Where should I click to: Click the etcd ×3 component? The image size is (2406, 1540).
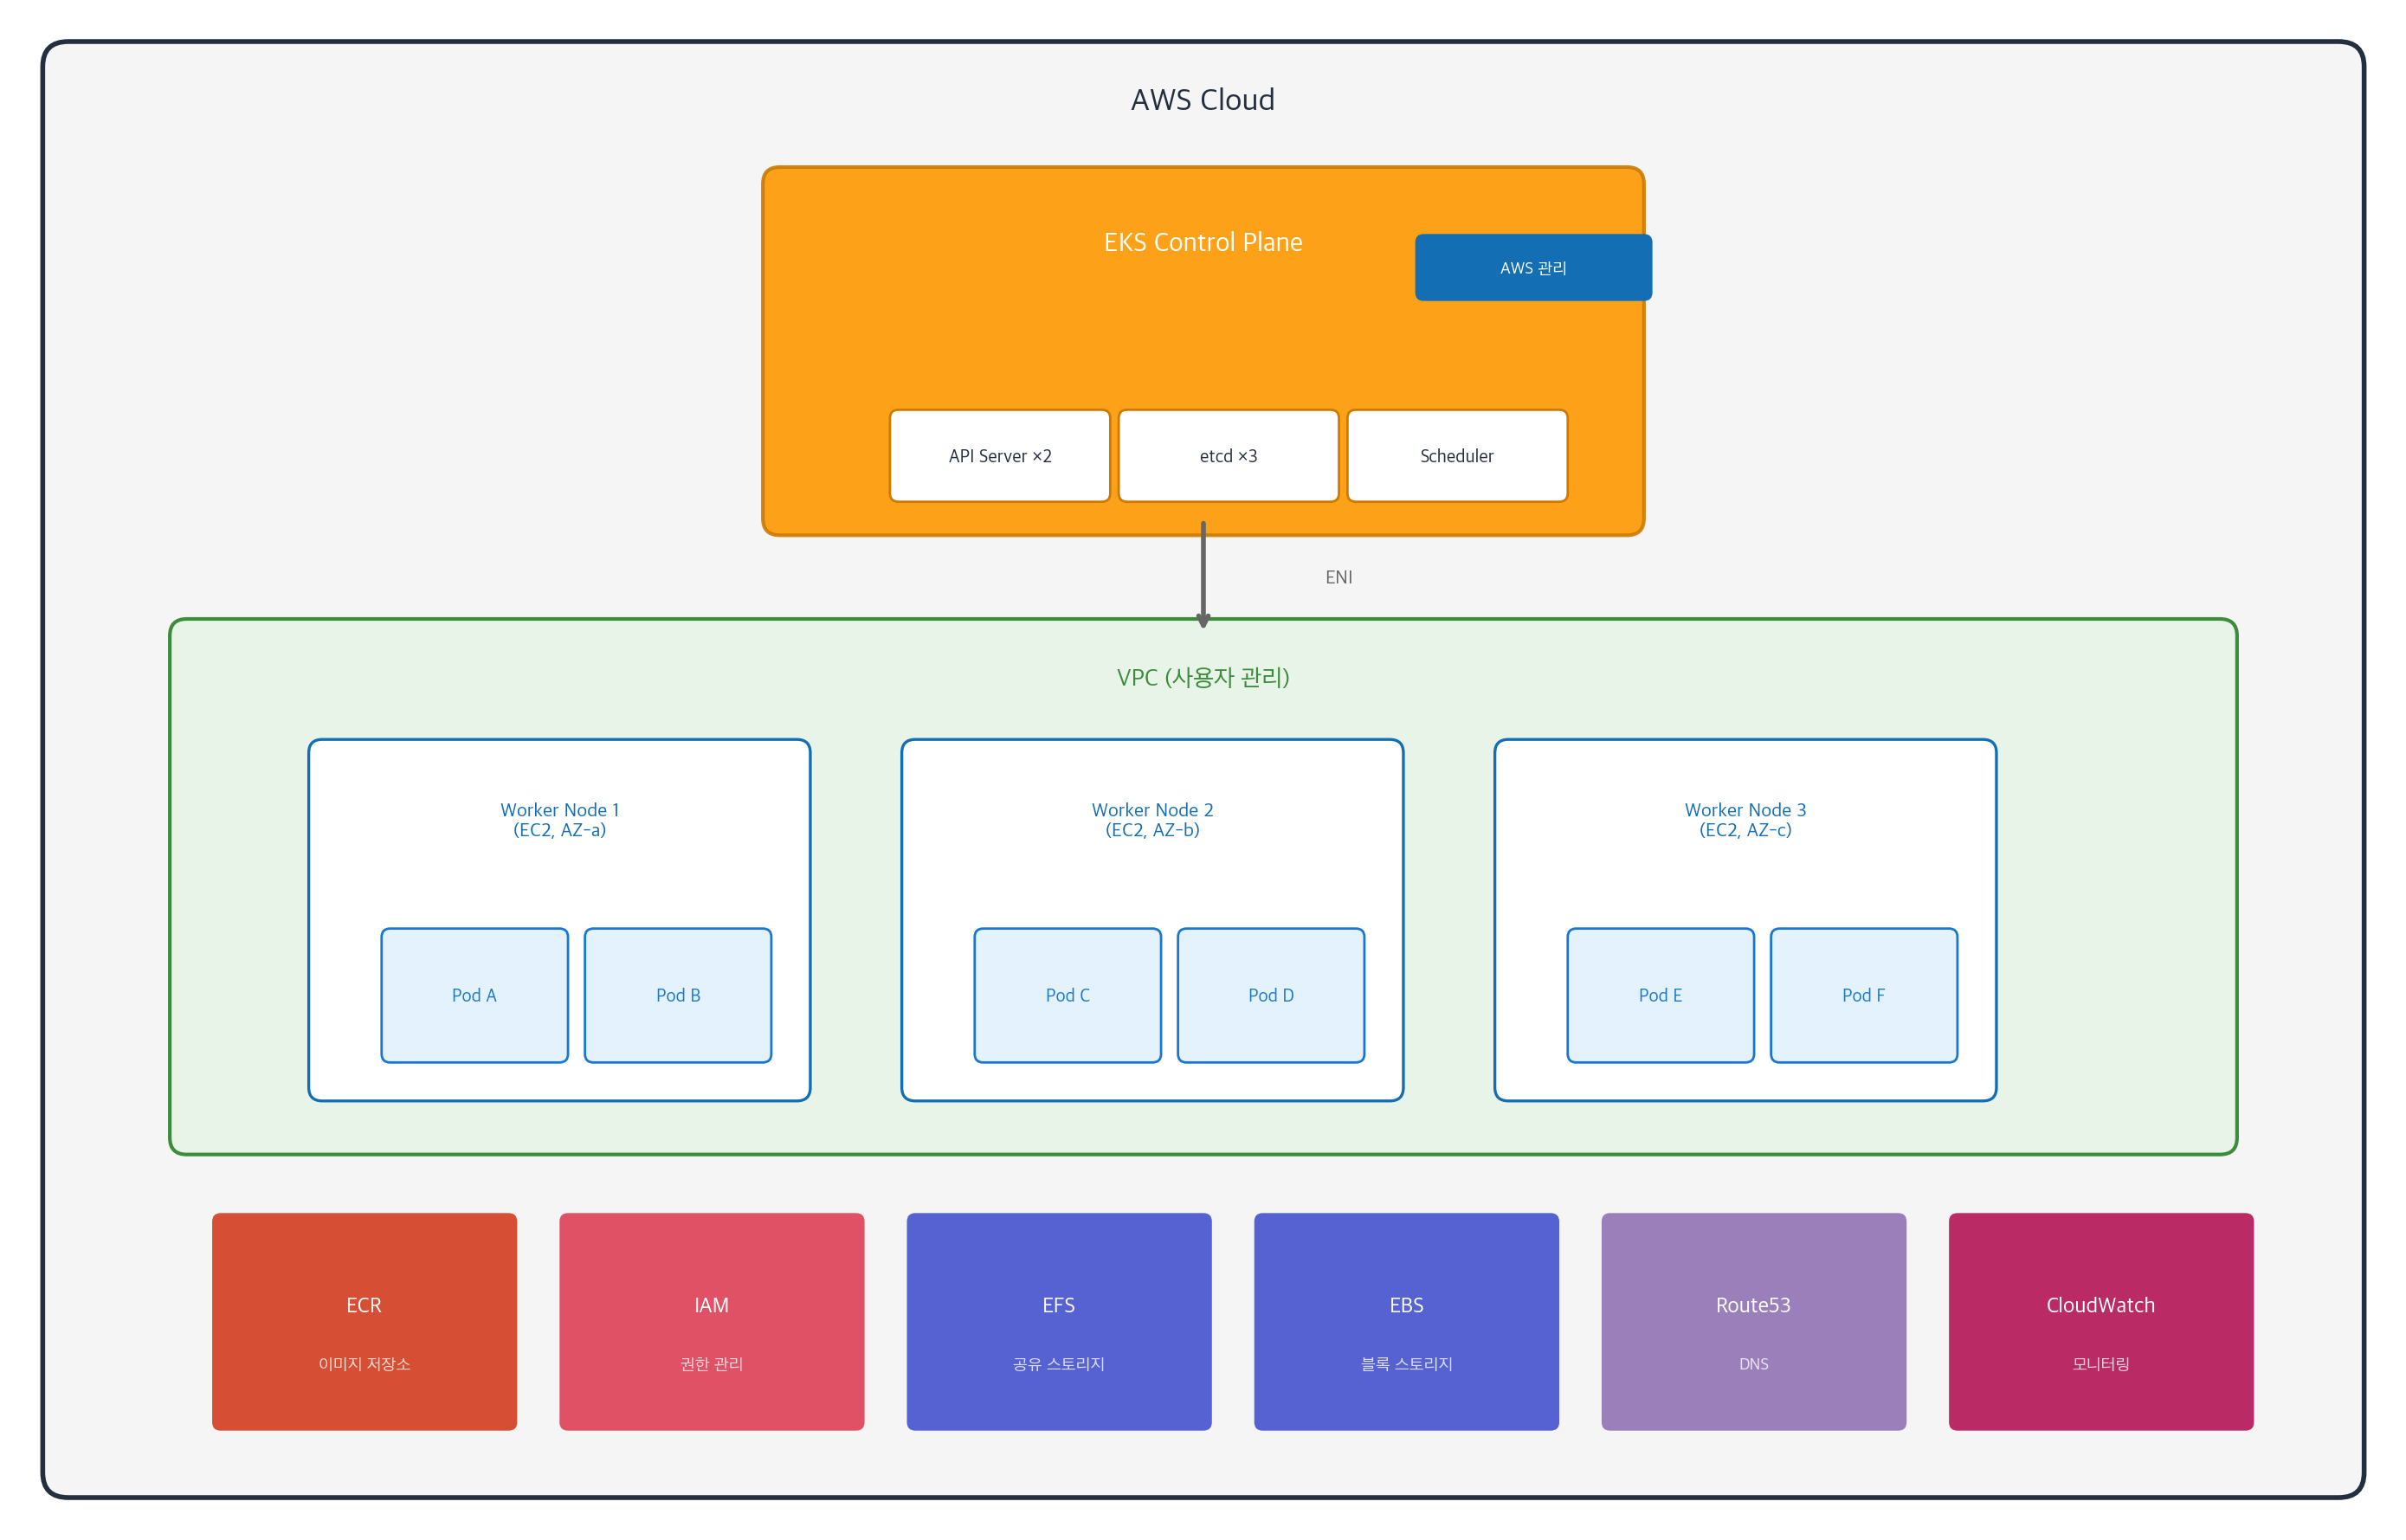tap(1228, 455)
